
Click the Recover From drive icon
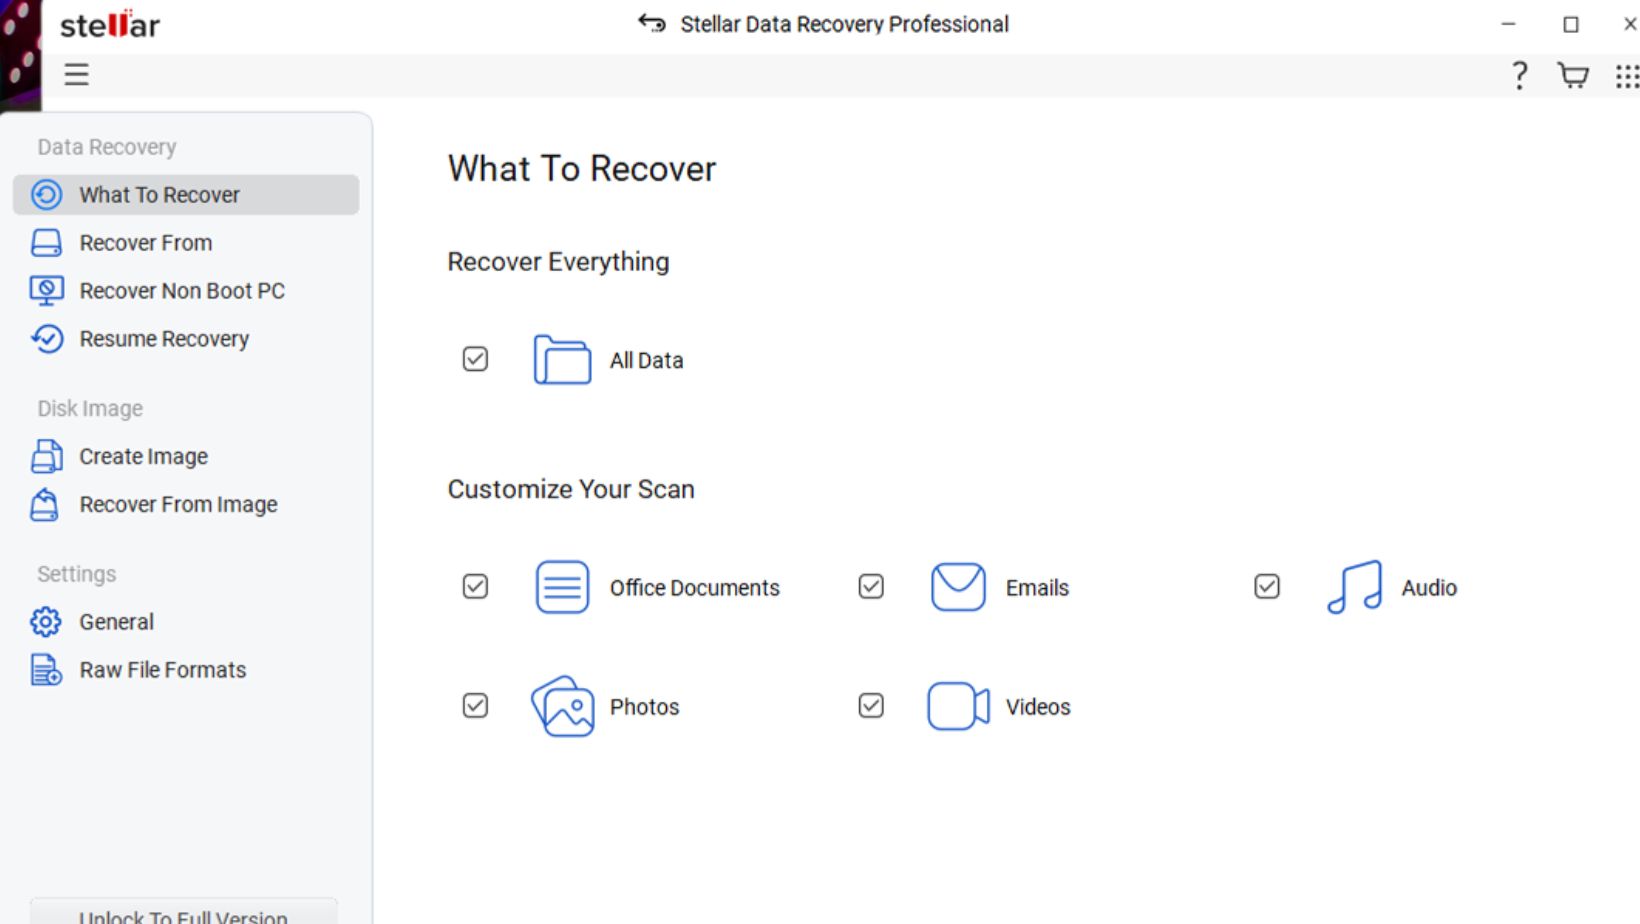46,243
